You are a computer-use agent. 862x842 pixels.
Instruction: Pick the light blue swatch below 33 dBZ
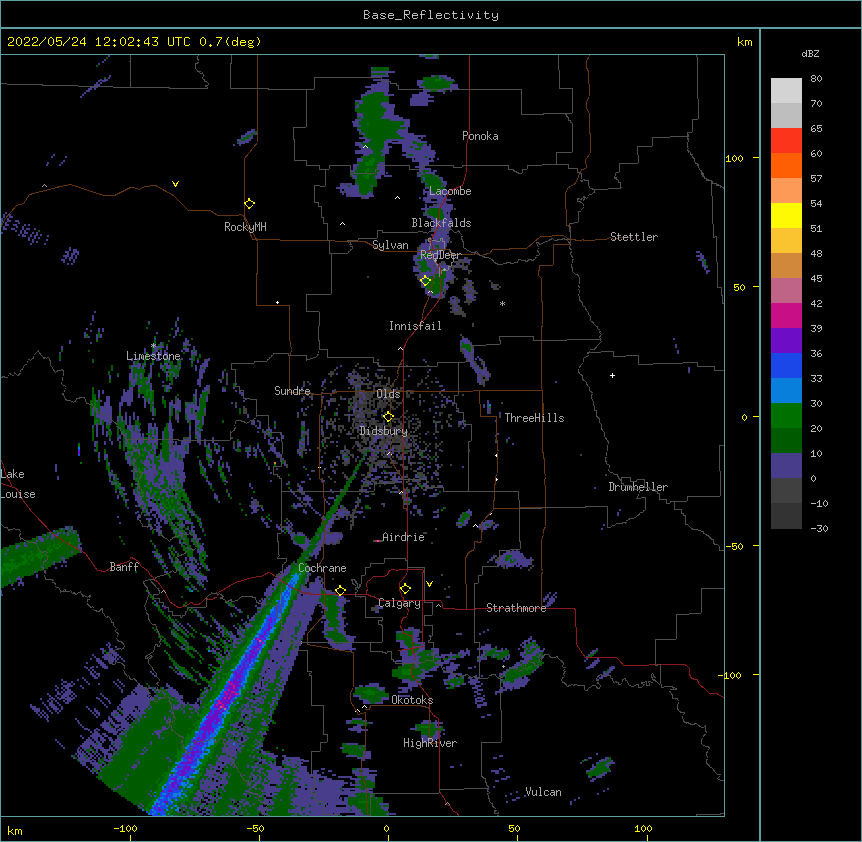click(x=786, y=390)
